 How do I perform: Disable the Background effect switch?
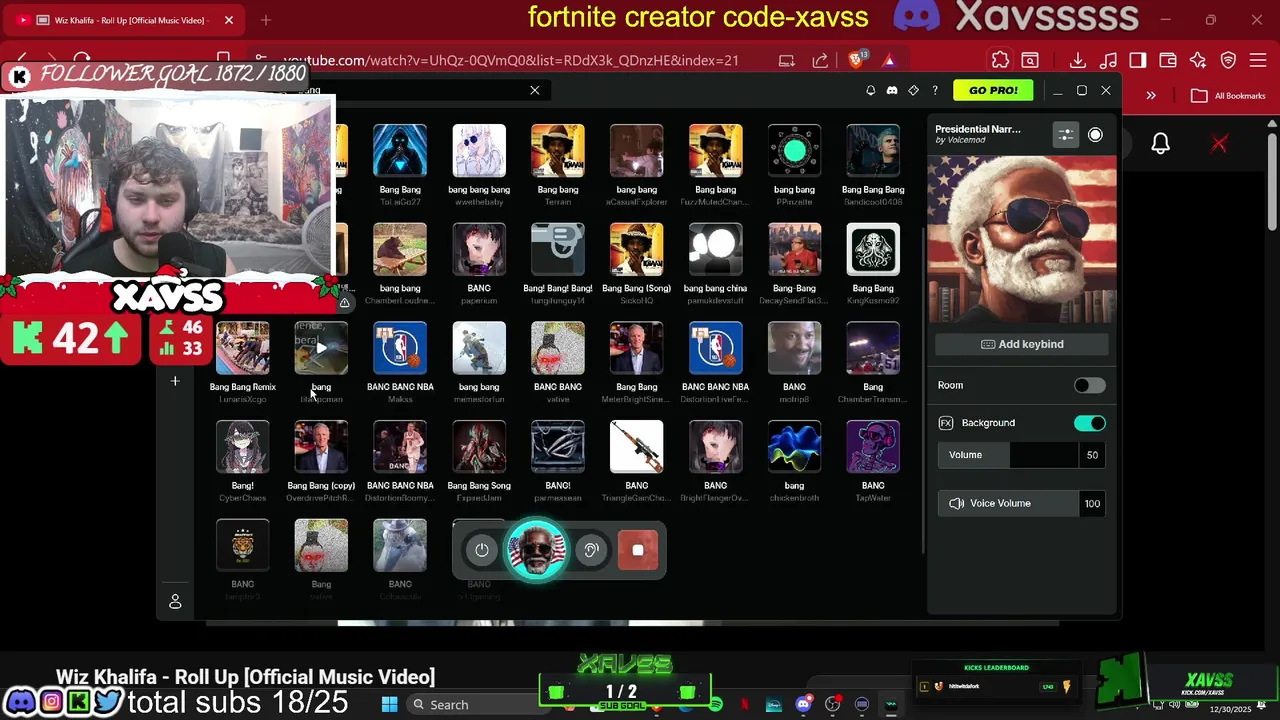[x=1089, y=423]
